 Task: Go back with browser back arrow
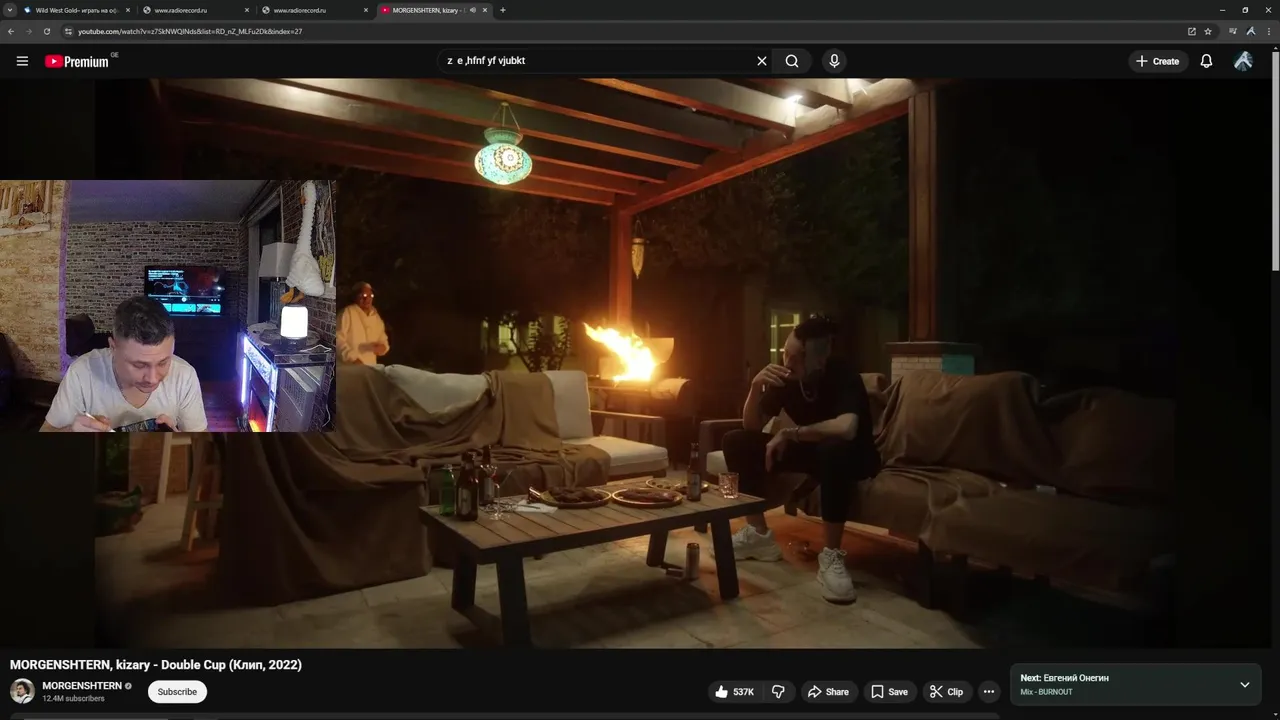point(11,31)
